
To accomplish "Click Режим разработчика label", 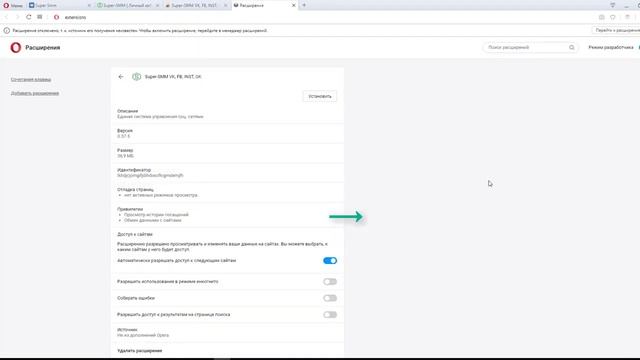I will [x=611, y=48].
